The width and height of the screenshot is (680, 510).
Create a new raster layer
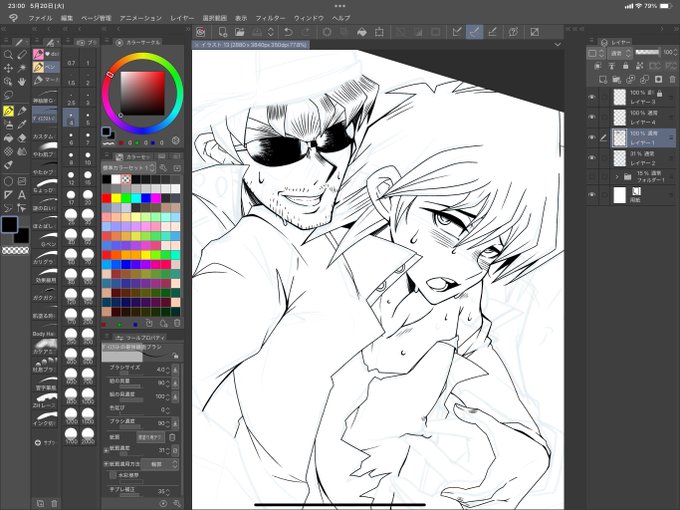[603, 79]
